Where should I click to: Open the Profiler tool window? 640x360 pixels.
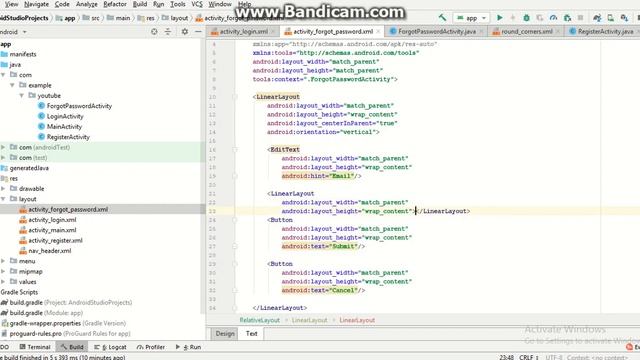pyautogui.click(x=151, y=347)
